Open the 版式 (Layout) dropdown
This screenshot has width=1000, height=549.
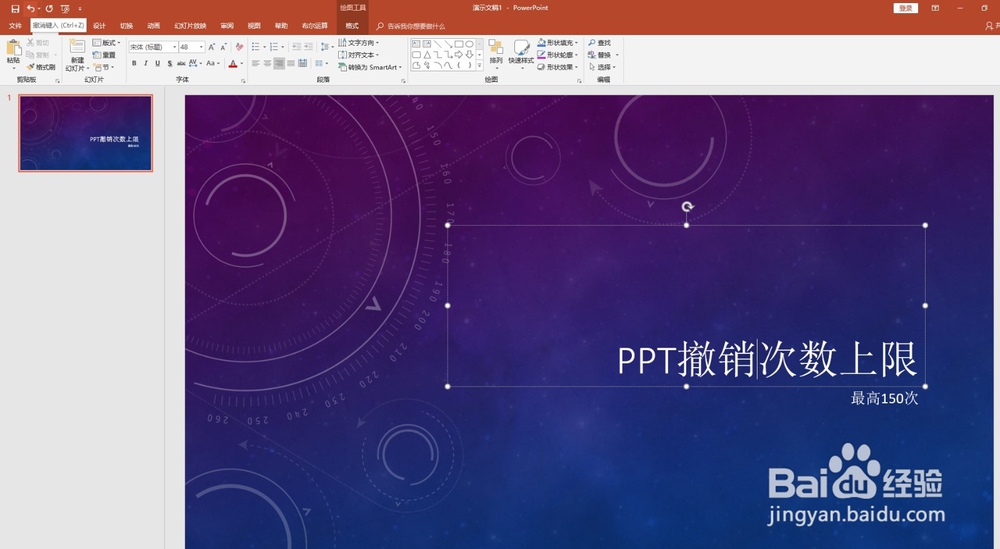tap(107, 43)
